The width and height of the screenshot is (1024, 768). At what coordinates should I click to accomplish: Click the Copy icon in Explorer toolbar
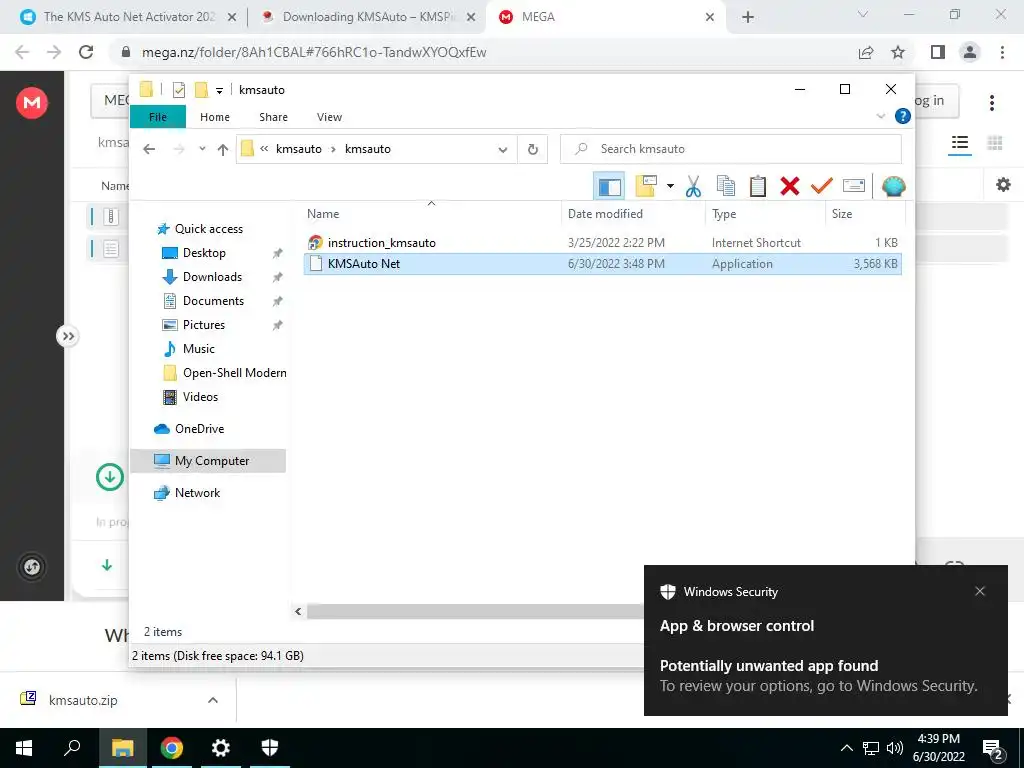coord(726,187)
